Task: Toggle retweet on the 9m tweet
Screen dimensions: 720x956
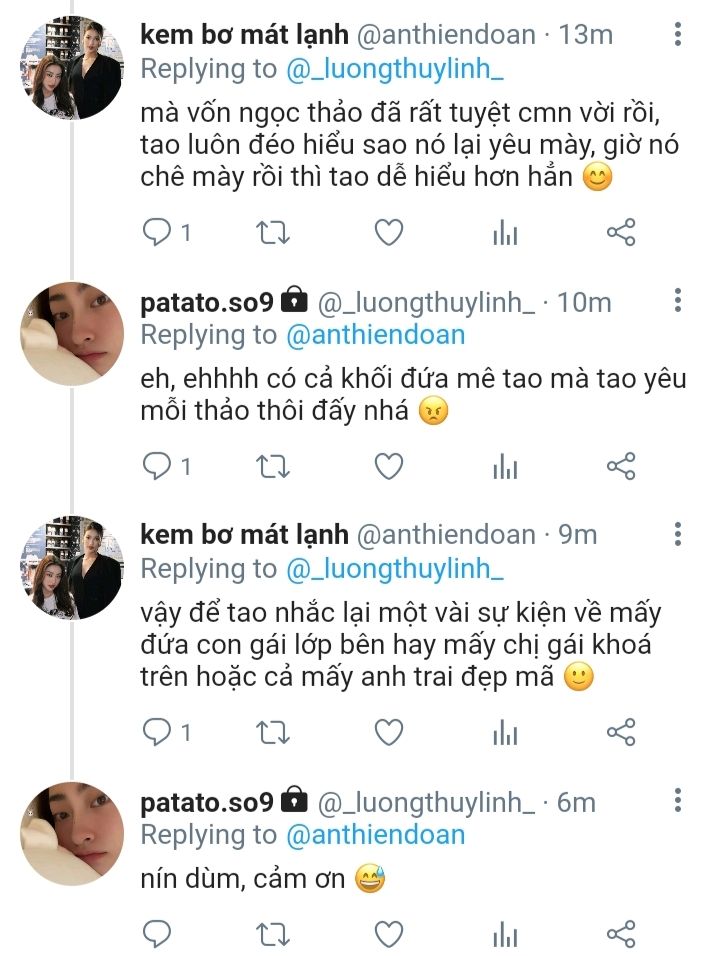Action: 272,733
